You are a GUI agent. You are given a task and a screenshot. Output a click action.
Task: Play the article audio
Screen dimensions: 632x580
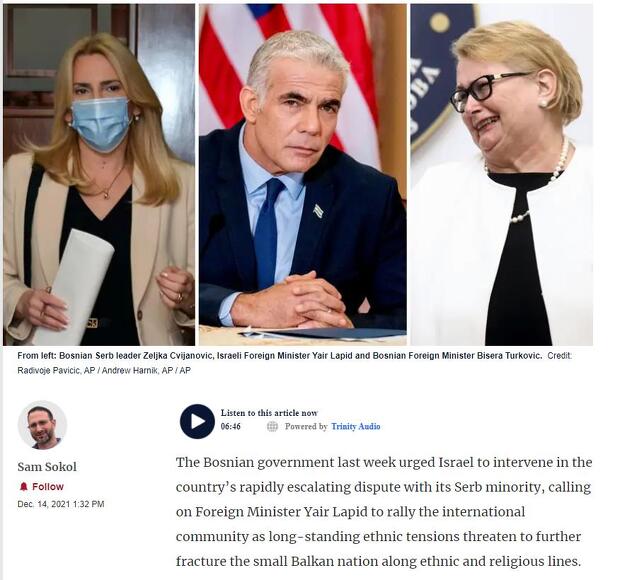pos(197,421)
